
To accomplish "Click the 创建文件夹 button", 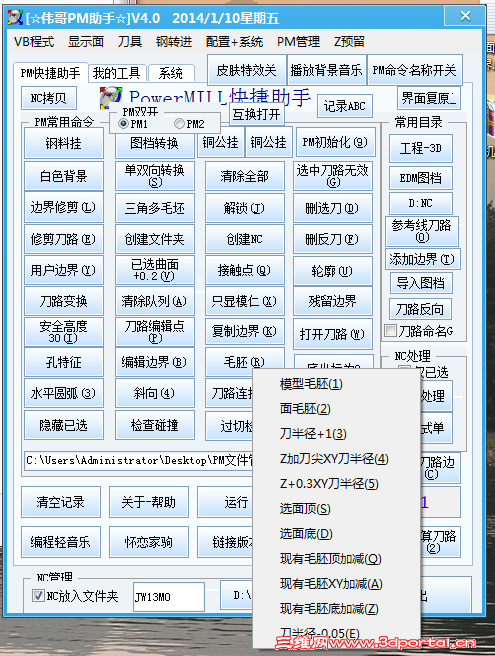I will [155, 239].
